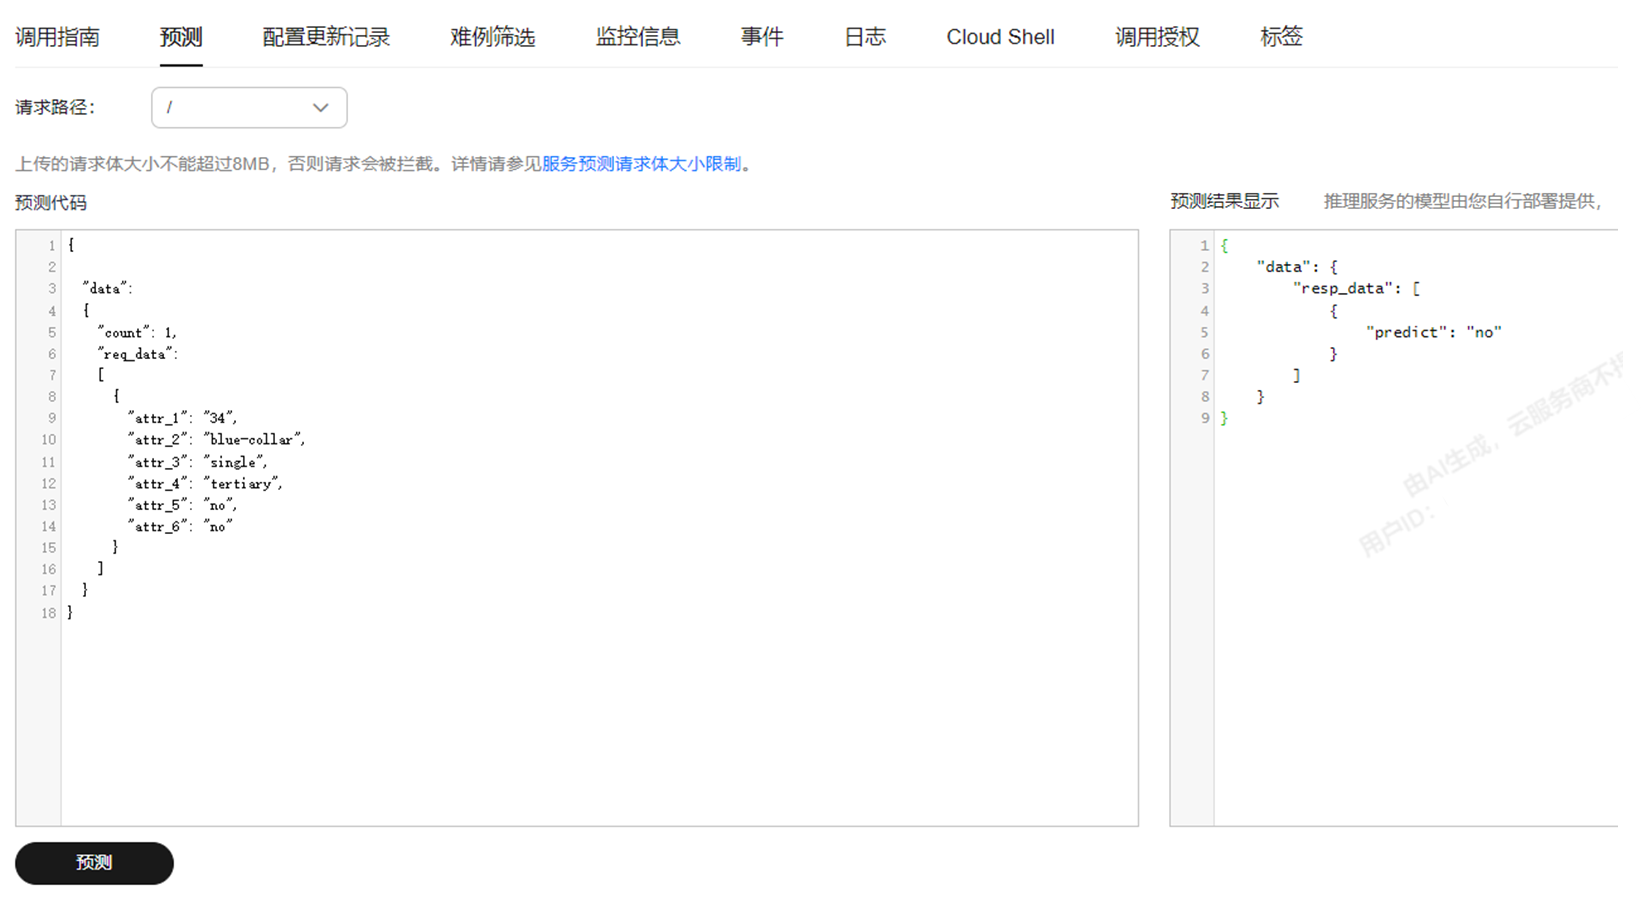Click the "attr_3": "single" line
The height and width of the screenshot is (900, 1642).
(x=197, y=462)
